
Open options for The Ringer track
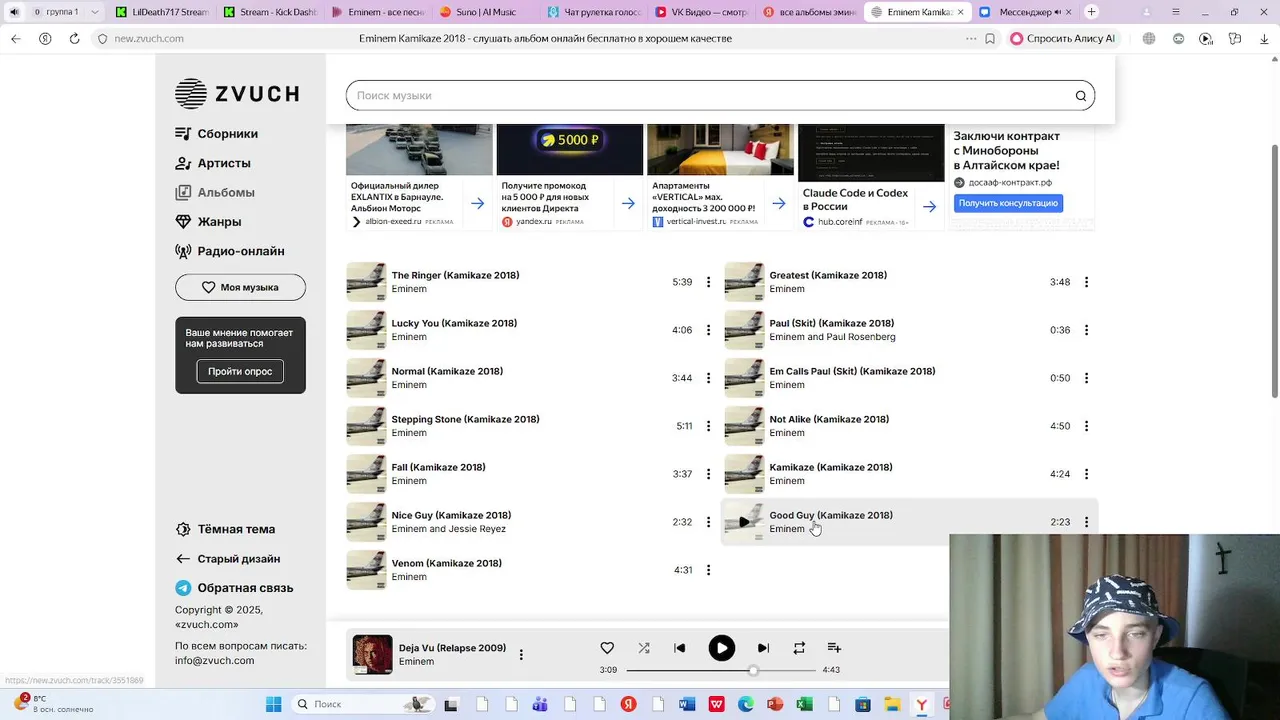pyautogui.click(x=708, y=282)
